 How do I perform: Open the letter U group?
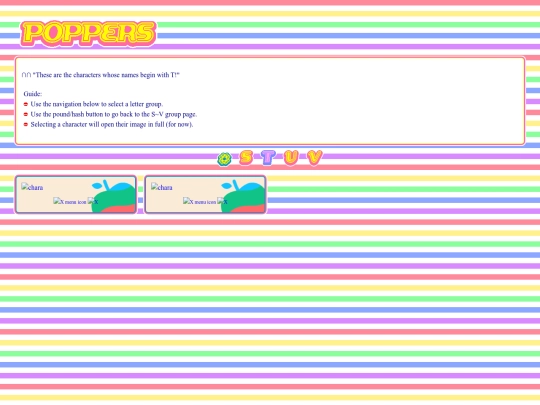click(x=291, y=158)
